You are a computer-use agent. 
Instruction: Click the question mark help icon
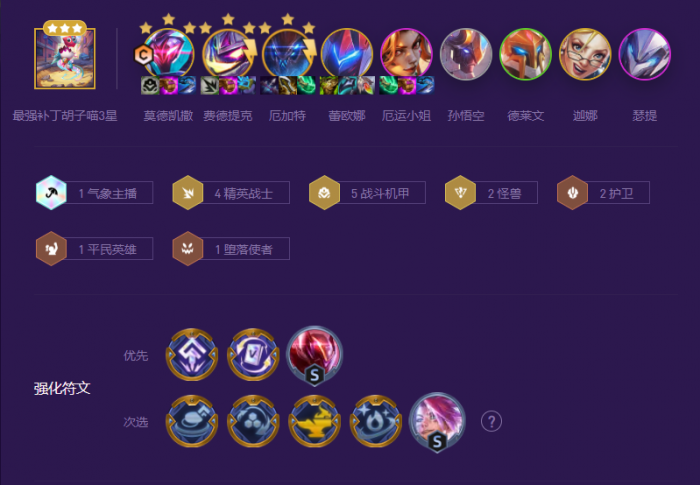(x=492, y=421)
